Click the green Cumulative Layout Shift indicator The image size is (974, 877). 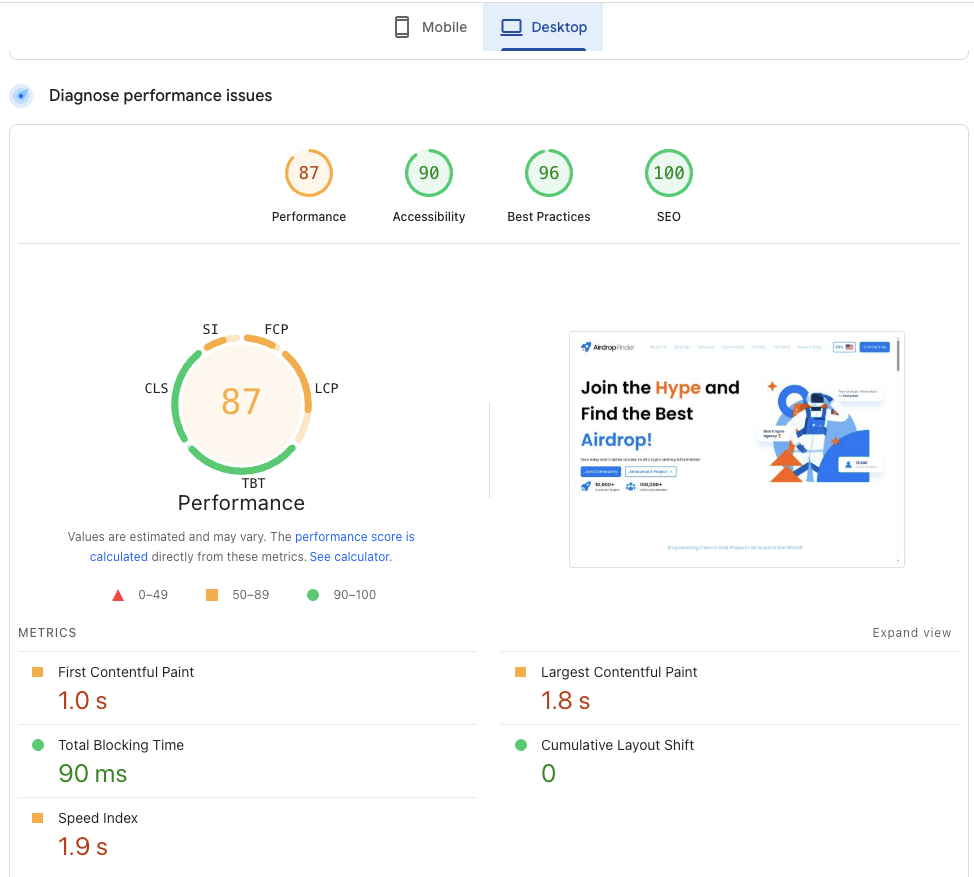click(521, 745)
